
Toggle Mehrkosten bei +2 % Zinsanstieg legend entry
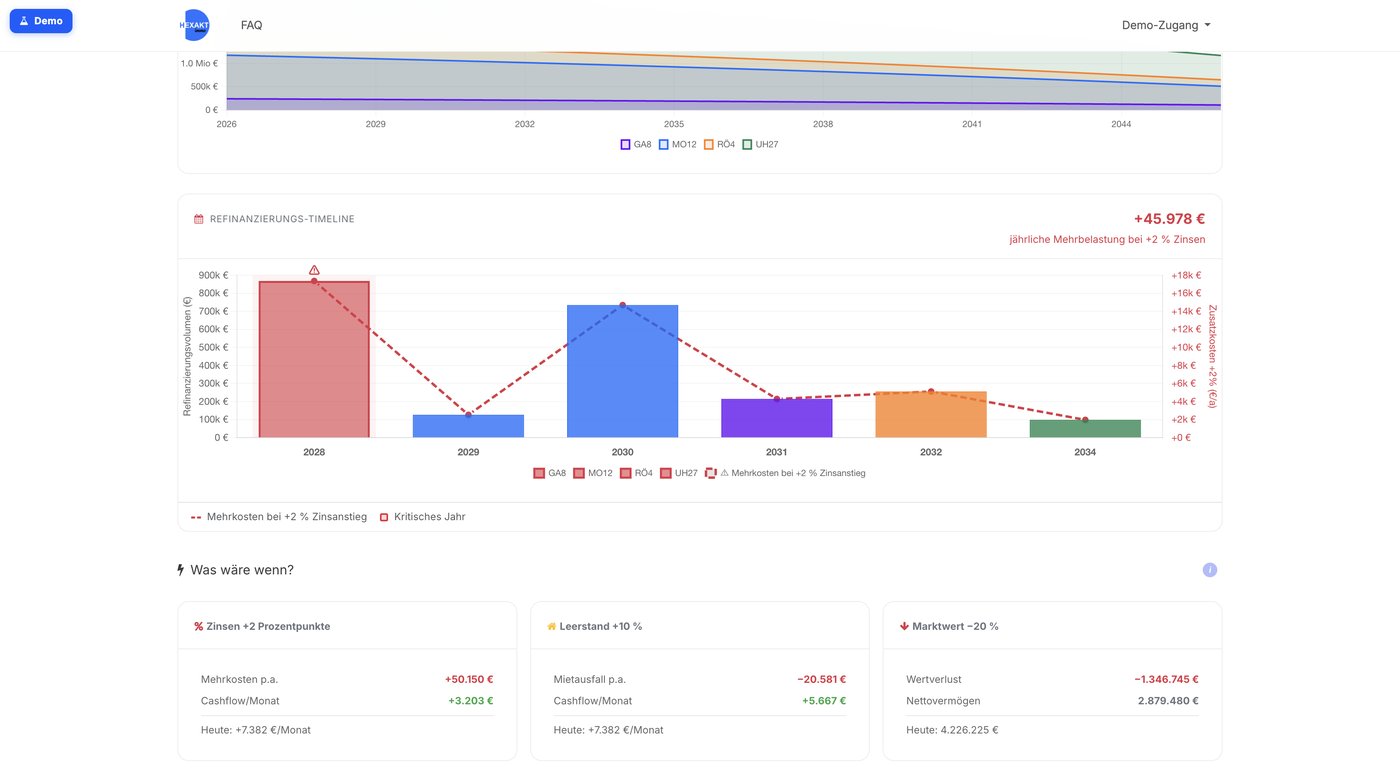[785, 473]
